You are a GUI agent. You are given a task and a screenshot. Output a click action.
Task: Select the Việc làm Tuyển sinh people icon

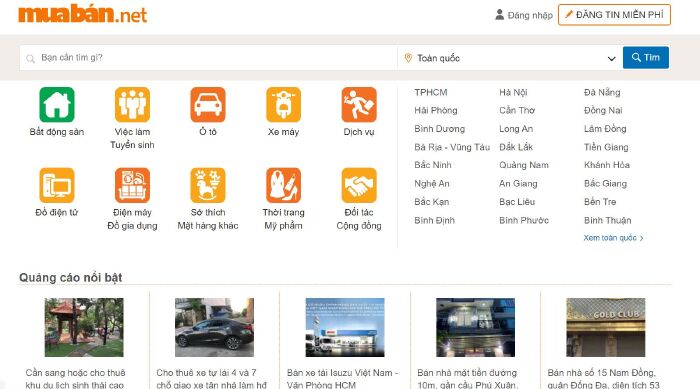(132, 105)
